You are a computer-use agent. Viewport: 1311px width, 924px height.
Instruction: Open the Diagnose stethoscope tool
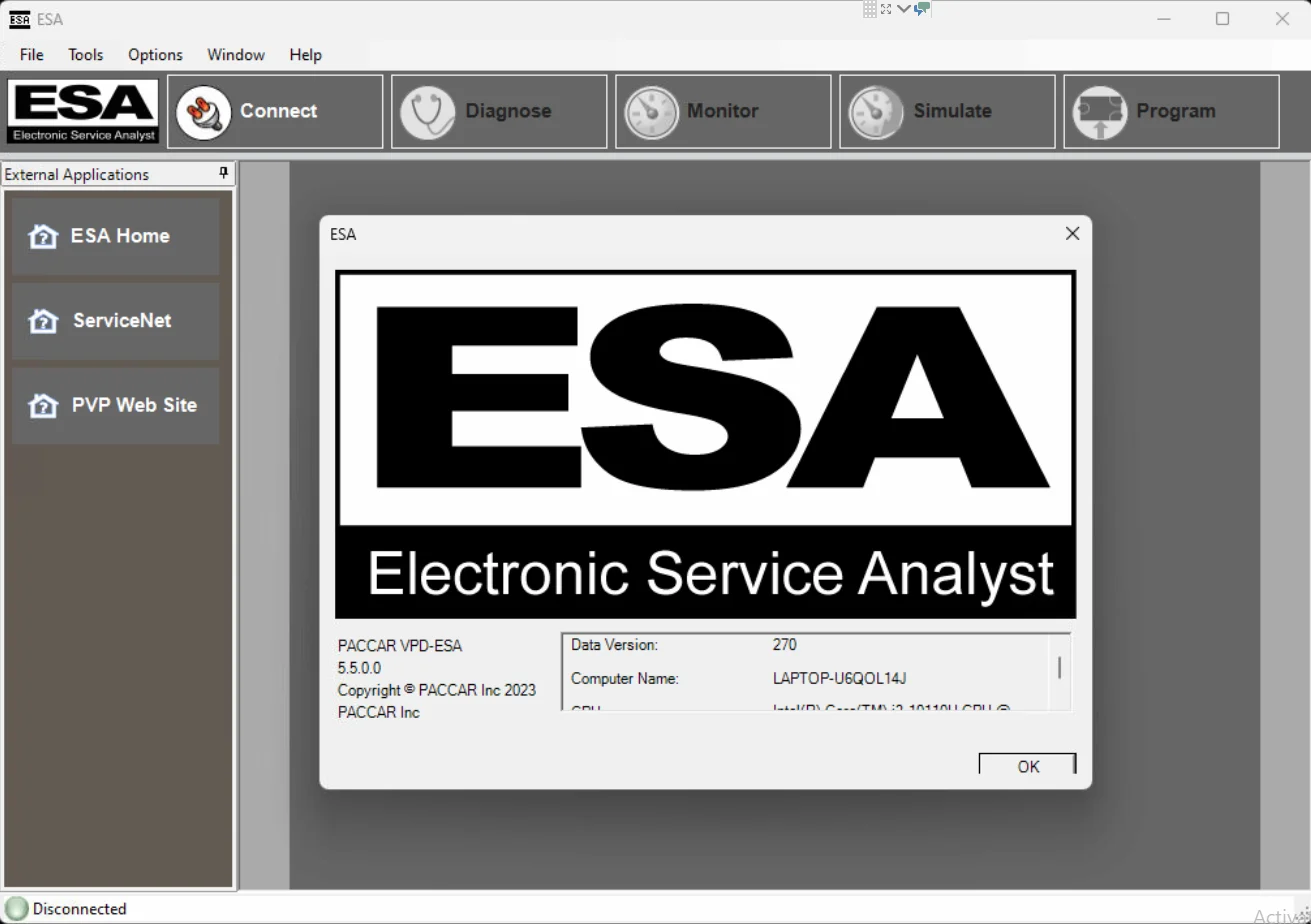pyautogui.click(x=428, y=112)
